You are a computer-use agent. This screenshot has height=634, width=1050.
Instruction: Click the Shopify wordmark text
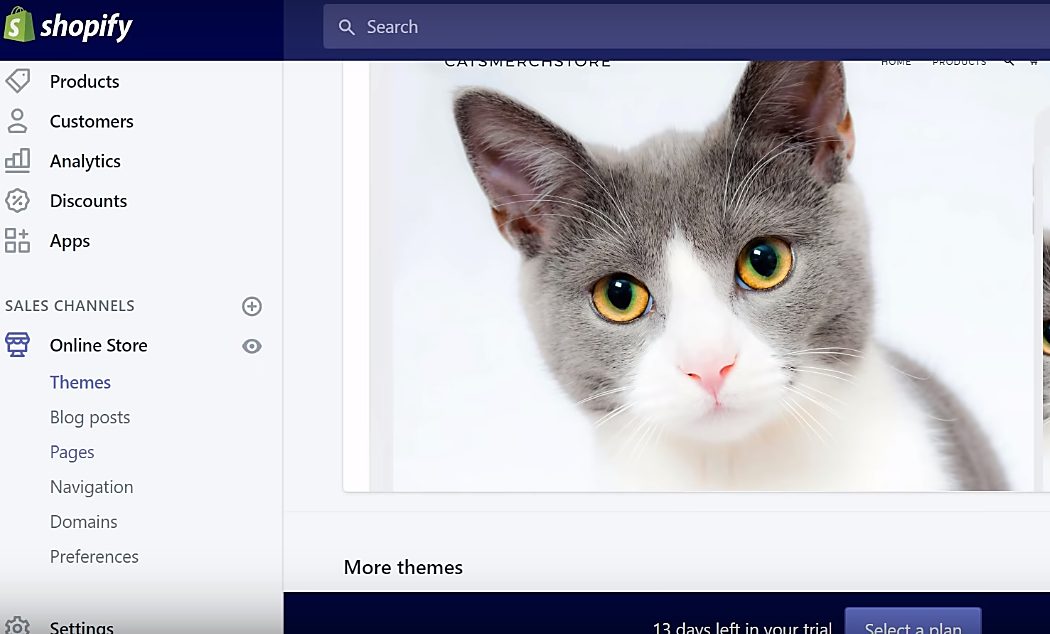click(x=86, y=27)
